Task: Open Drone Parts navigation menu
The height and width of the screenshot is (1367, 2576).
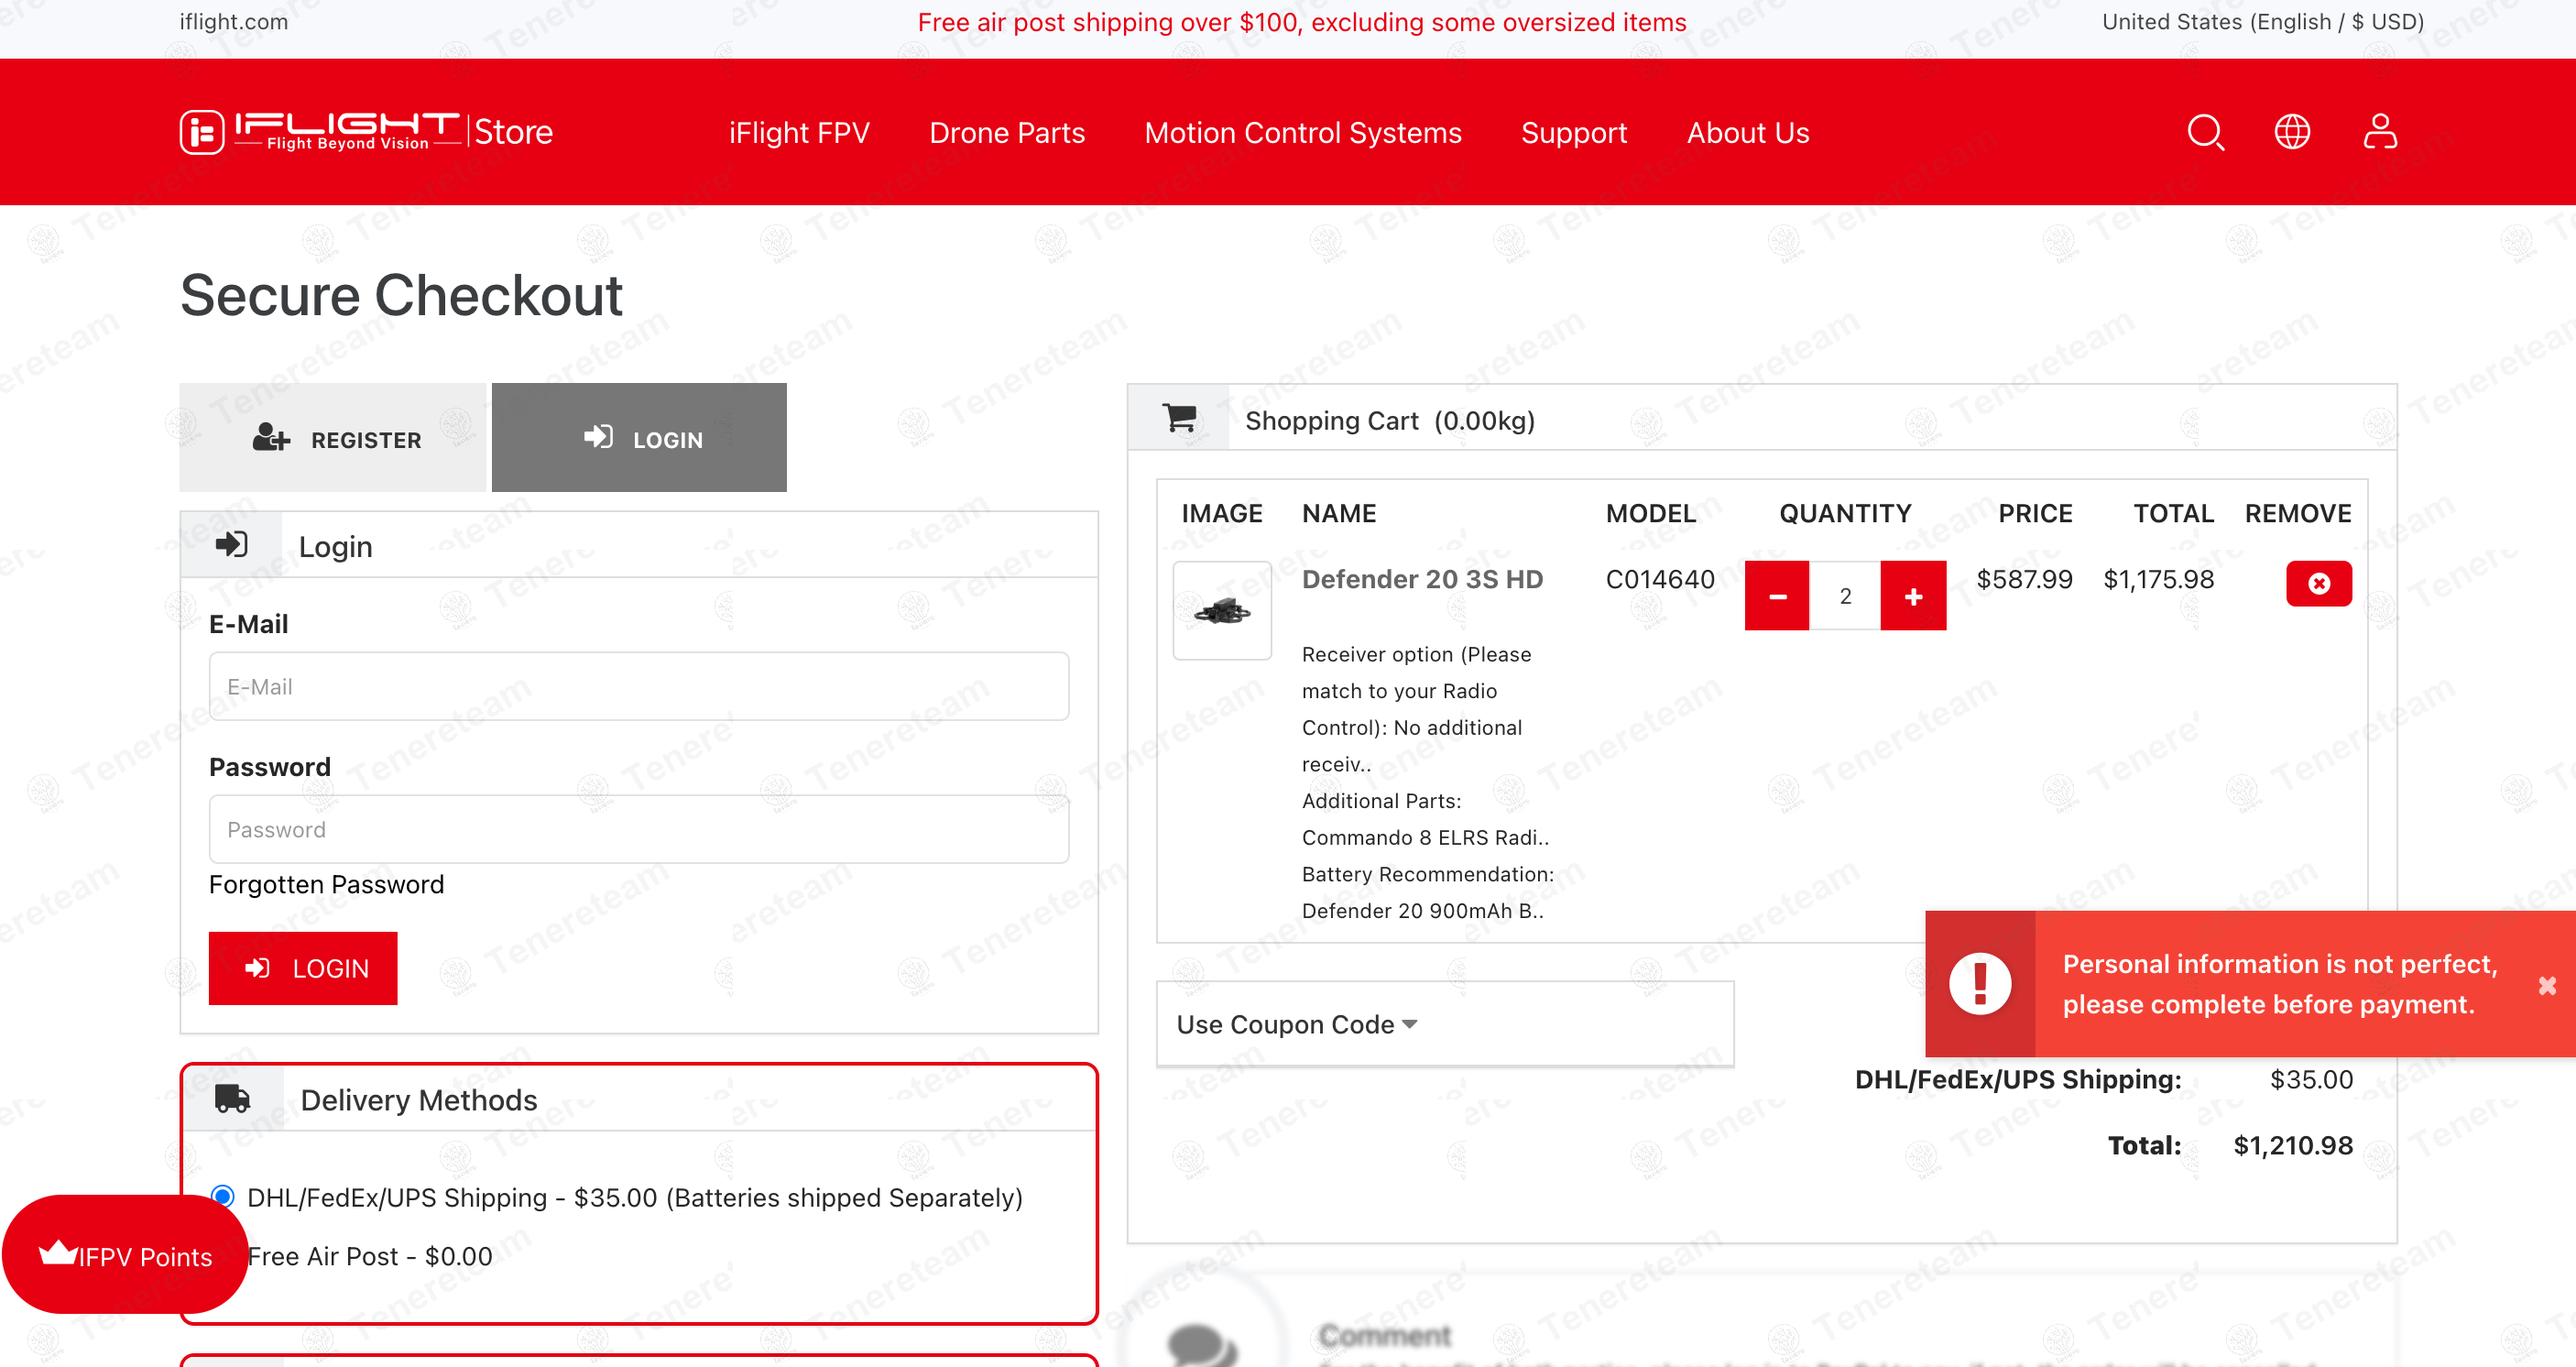Action: [1006, 133]
